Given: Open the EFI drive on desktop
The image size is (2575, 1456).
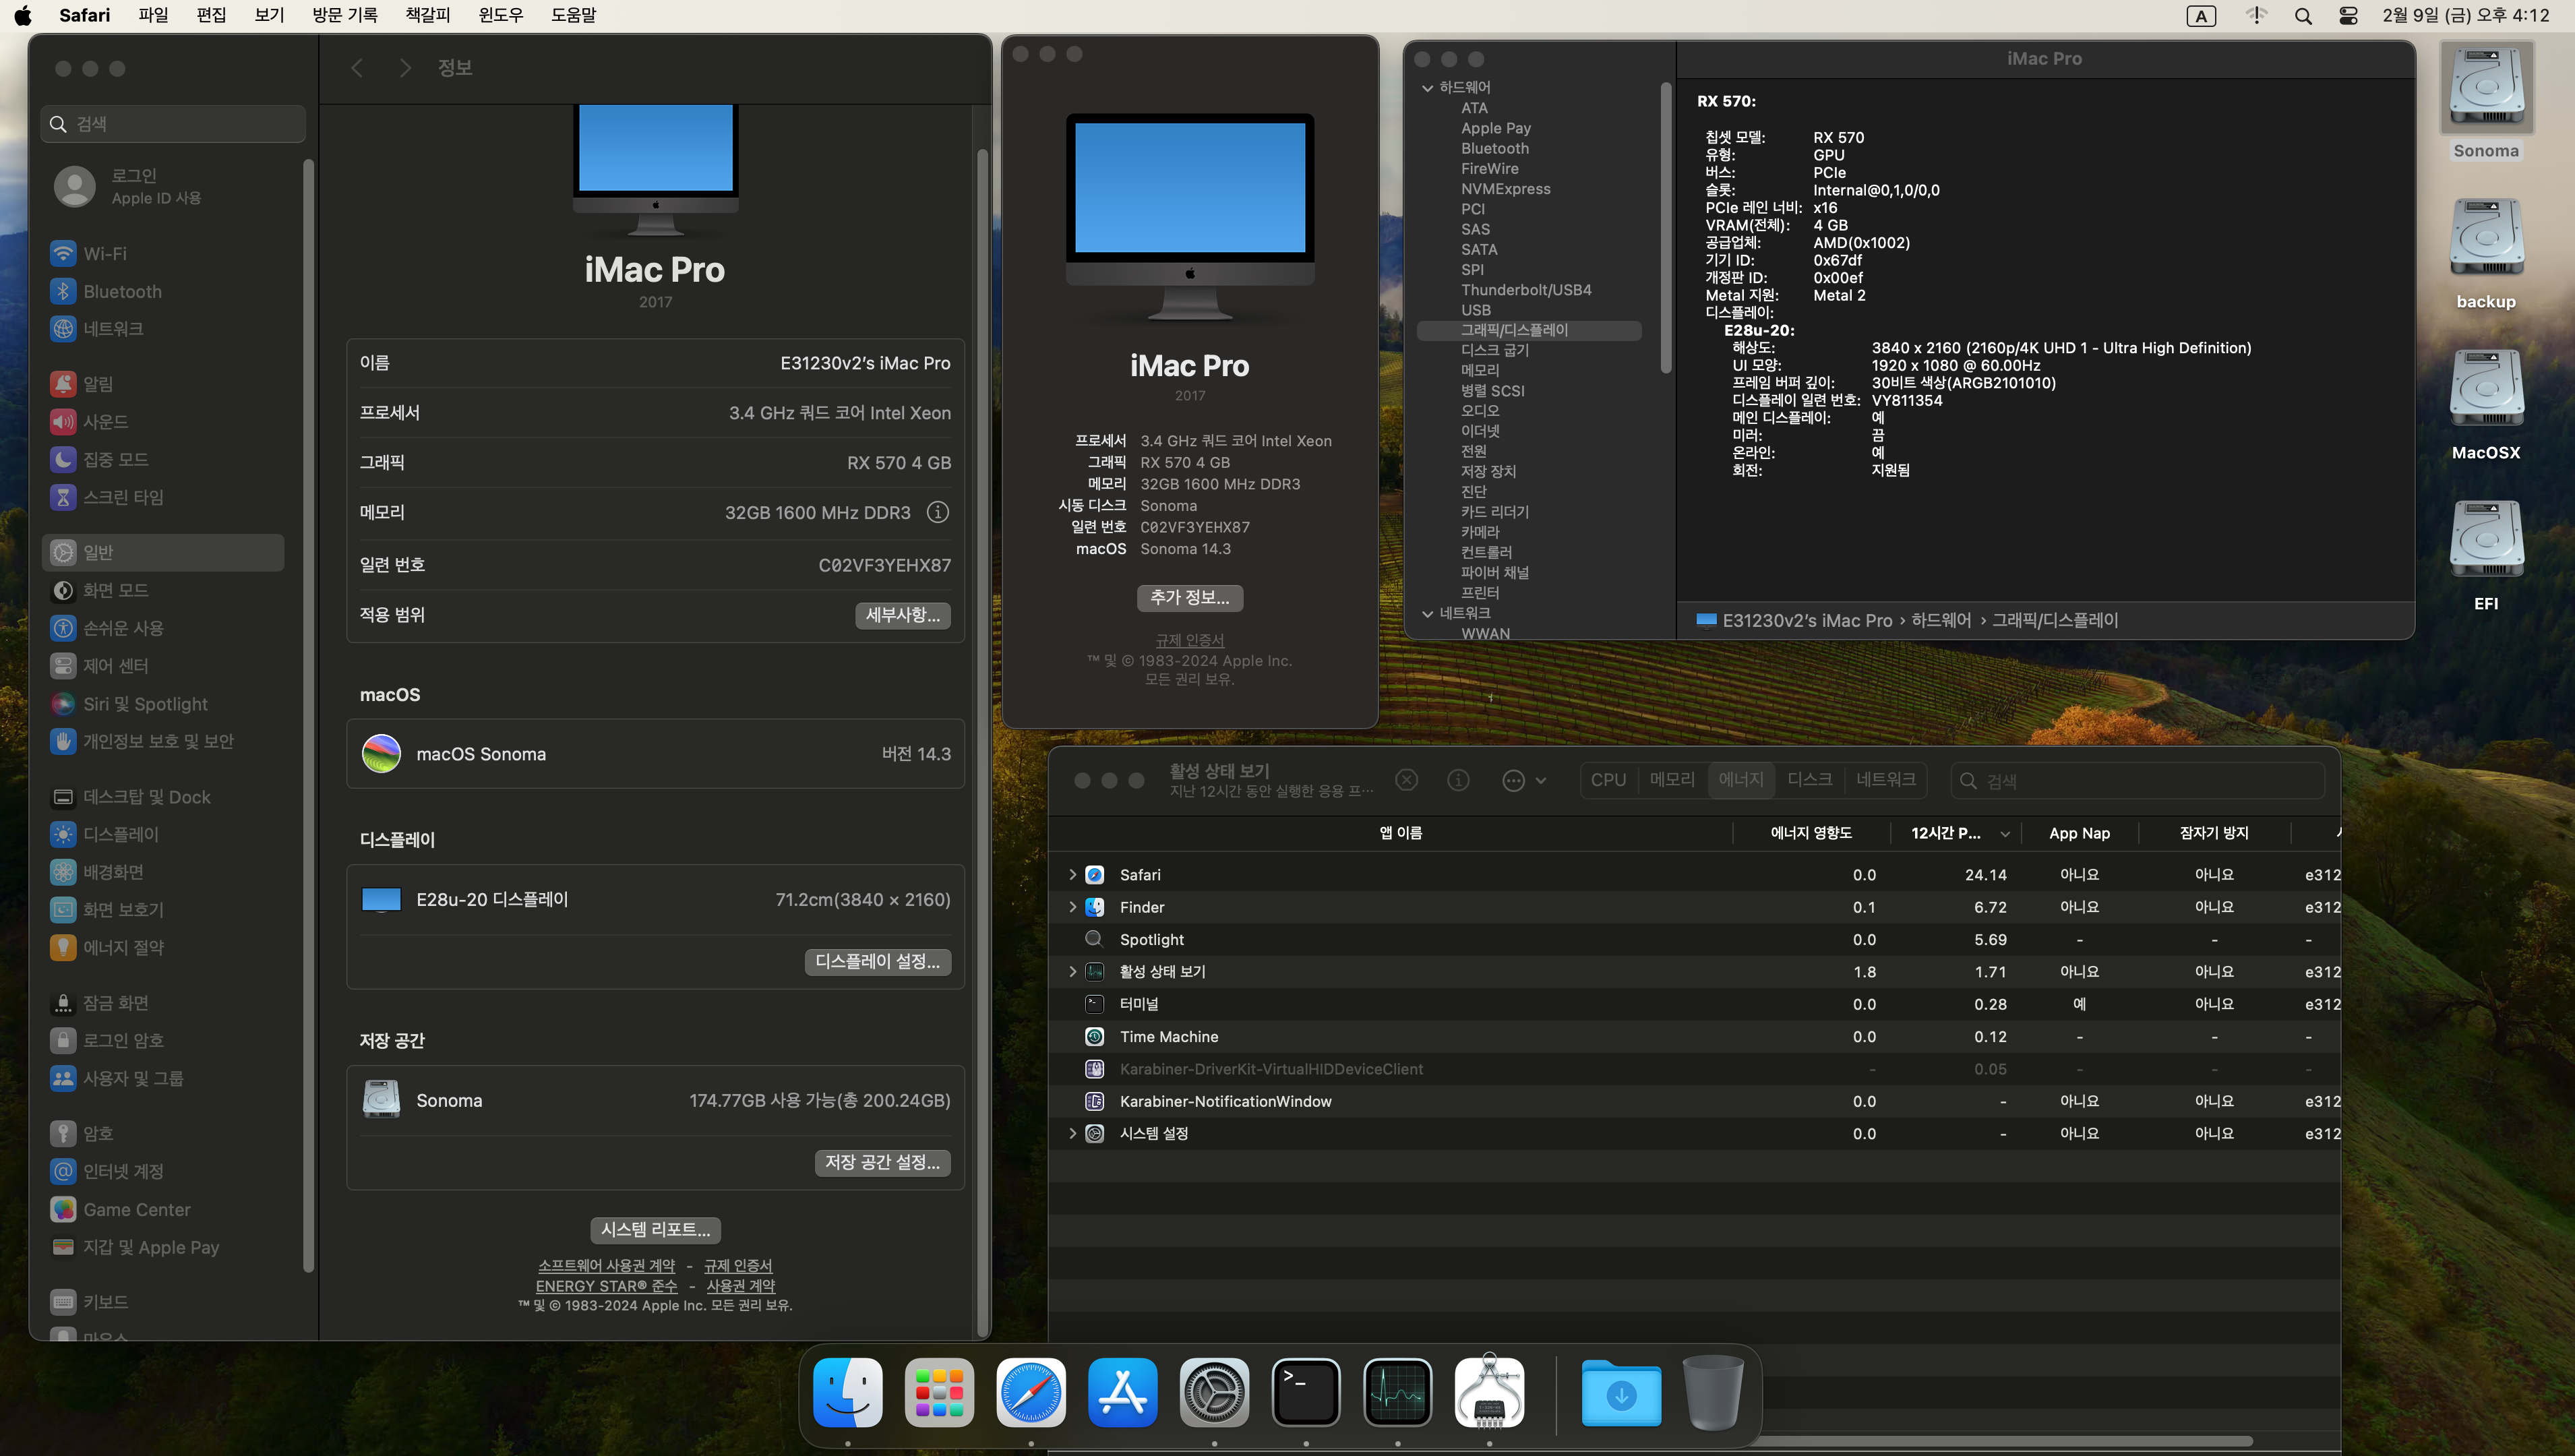Looking at the screenshot, I should point(2486,555).
